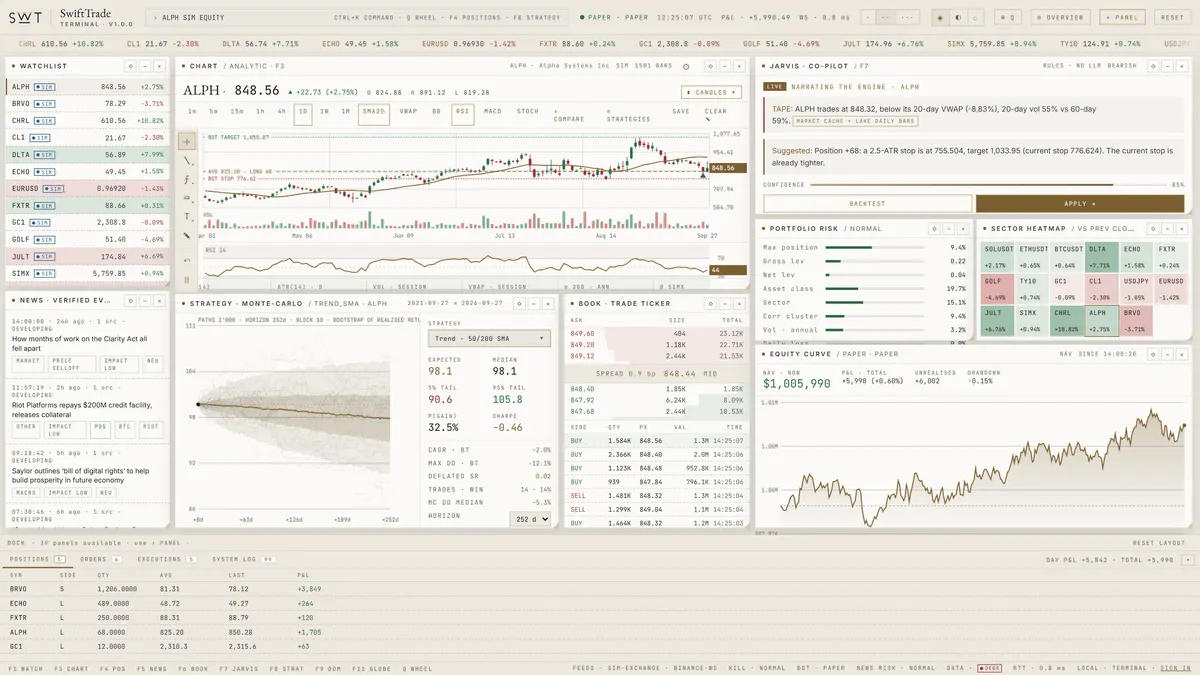Screen dimensions: 1200x675
Task: Pin the Sector Heatmap panel
Action: [x=1153, y=228]
